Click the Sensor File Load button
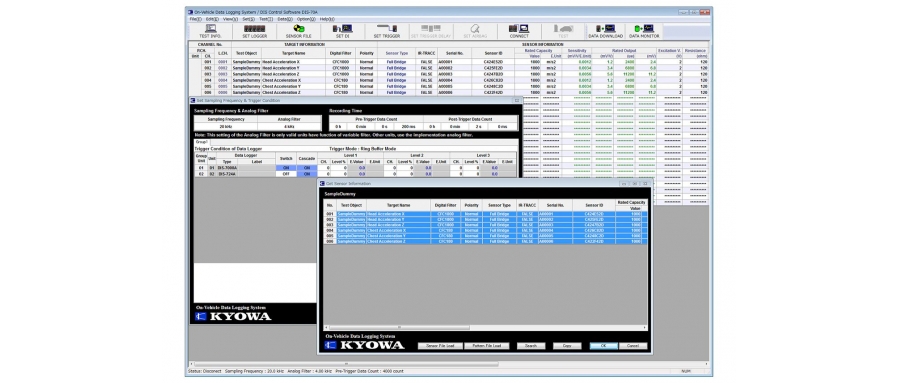900x383 pixels. [440, 346]
